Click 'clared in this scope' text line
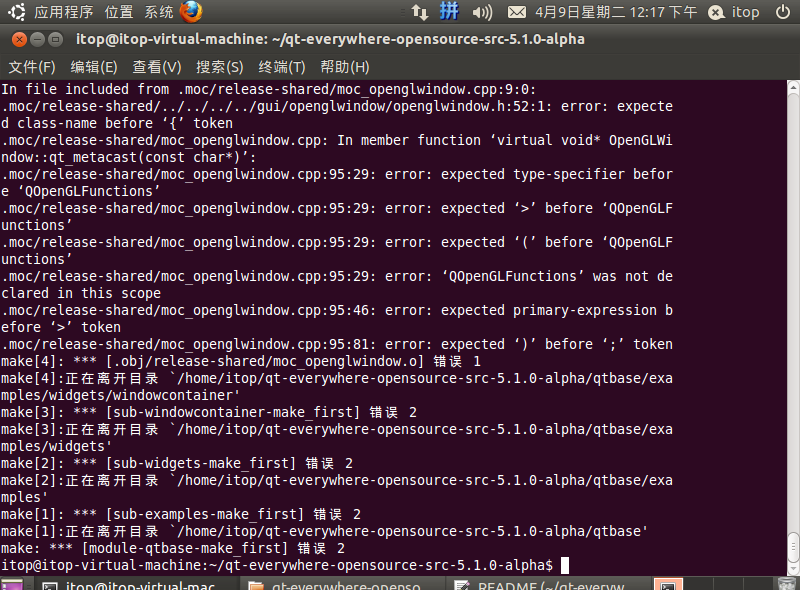800x590 pixels. tap(81, 293)
